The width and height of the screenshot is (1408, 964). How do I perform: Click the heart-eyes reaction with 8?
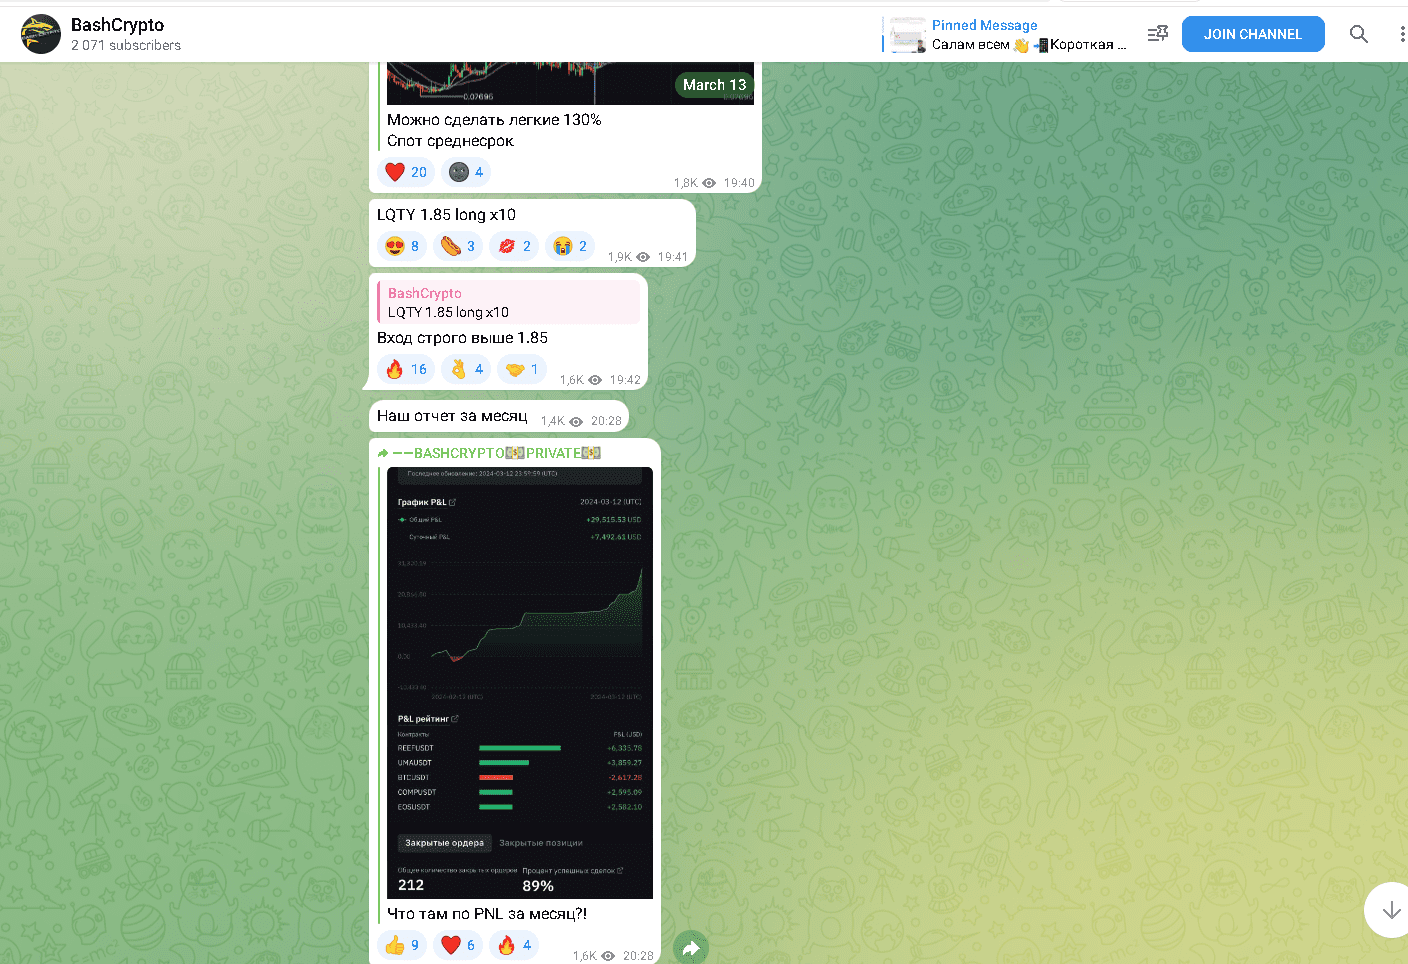402,246
